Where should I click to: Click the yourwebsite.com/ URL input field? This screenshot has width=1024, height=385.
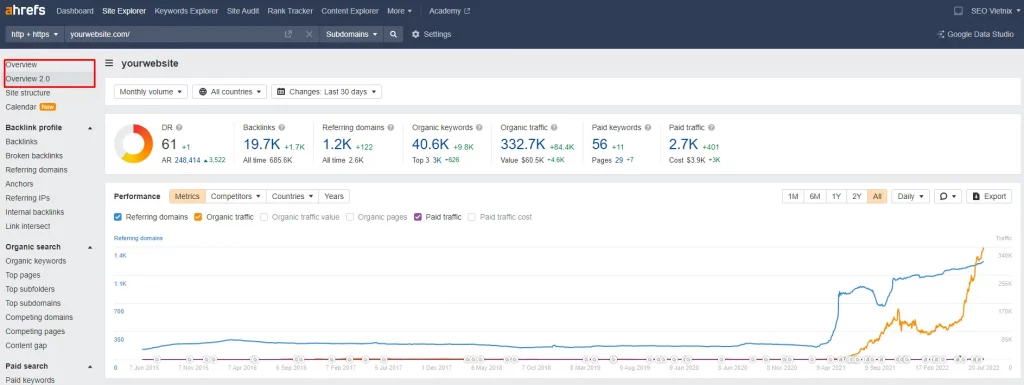click(x=173, y=34)
